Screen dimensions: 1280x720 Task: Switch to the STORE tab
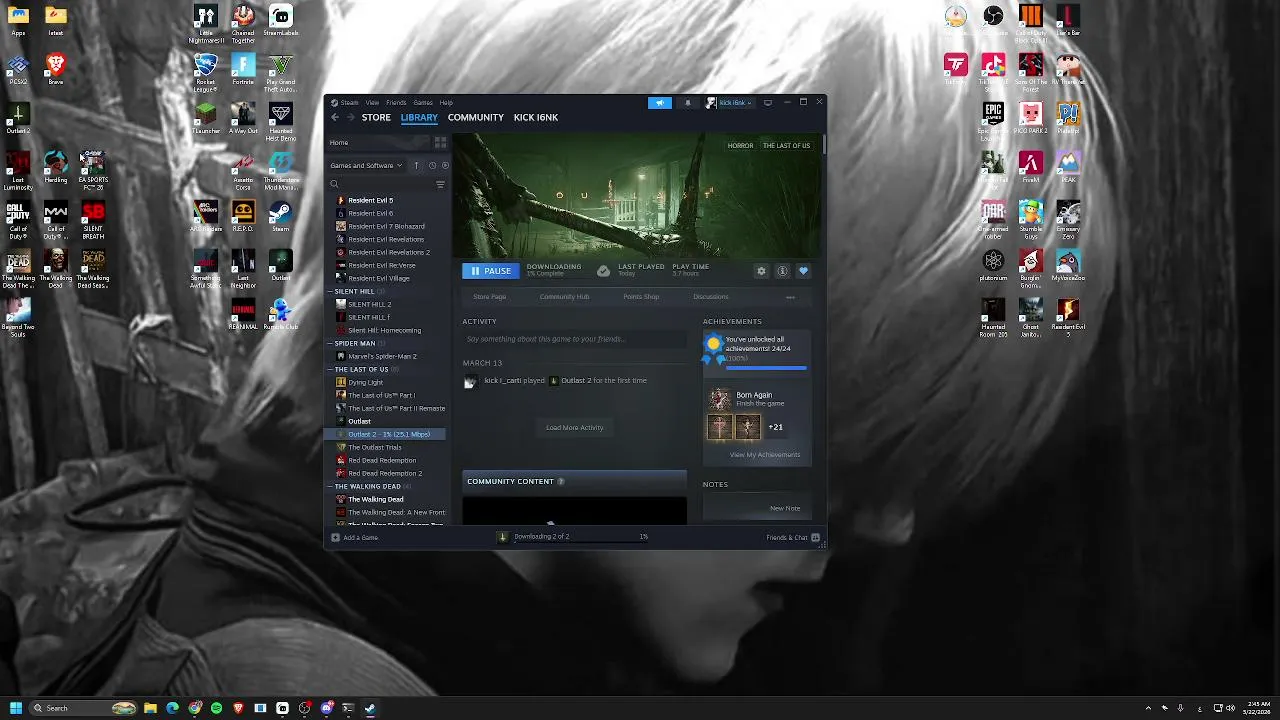376,117
